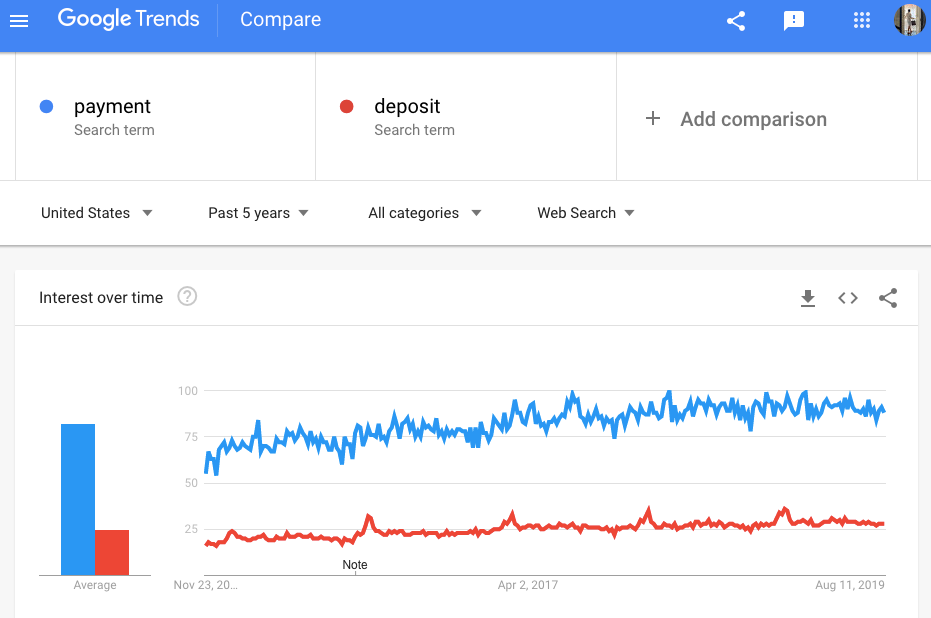
Task: Share the interest over time chart
Action: point(888,298)
